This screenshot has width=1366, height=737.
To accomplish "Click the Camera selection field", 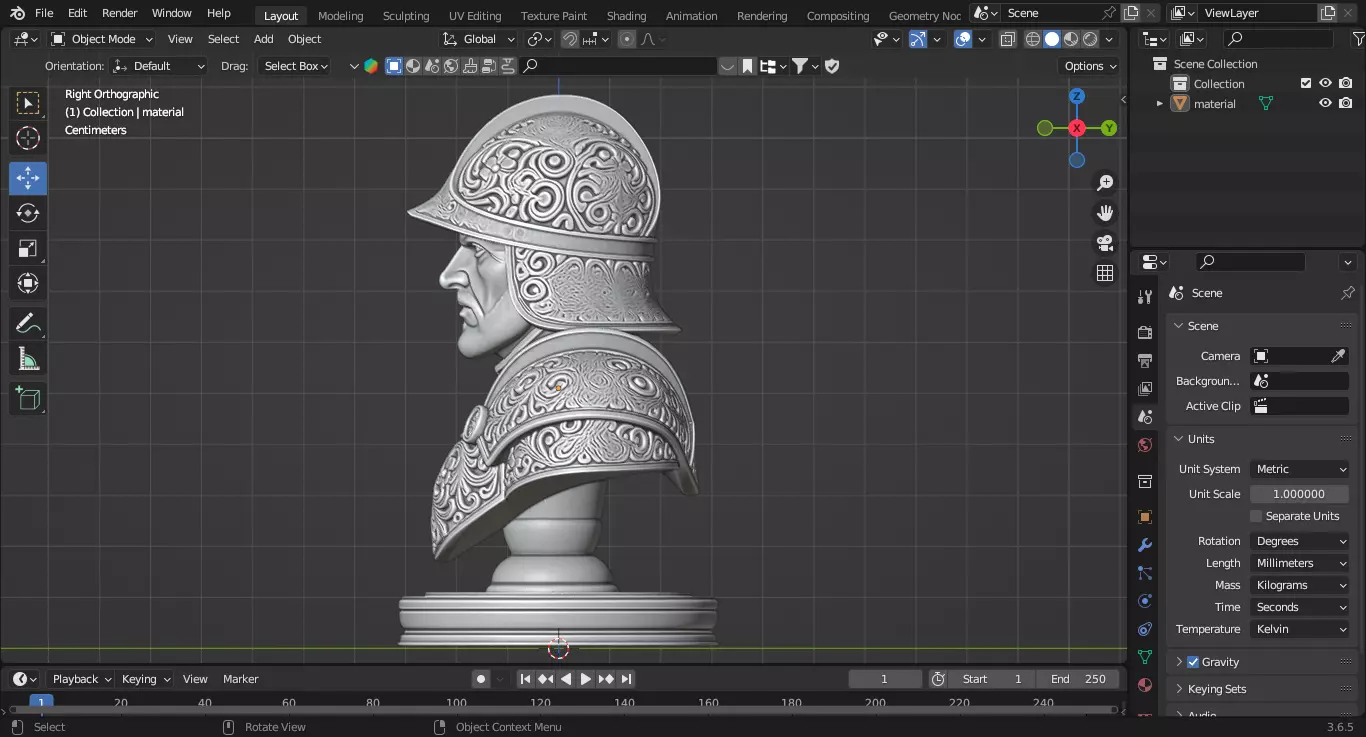I will 1300,356.
